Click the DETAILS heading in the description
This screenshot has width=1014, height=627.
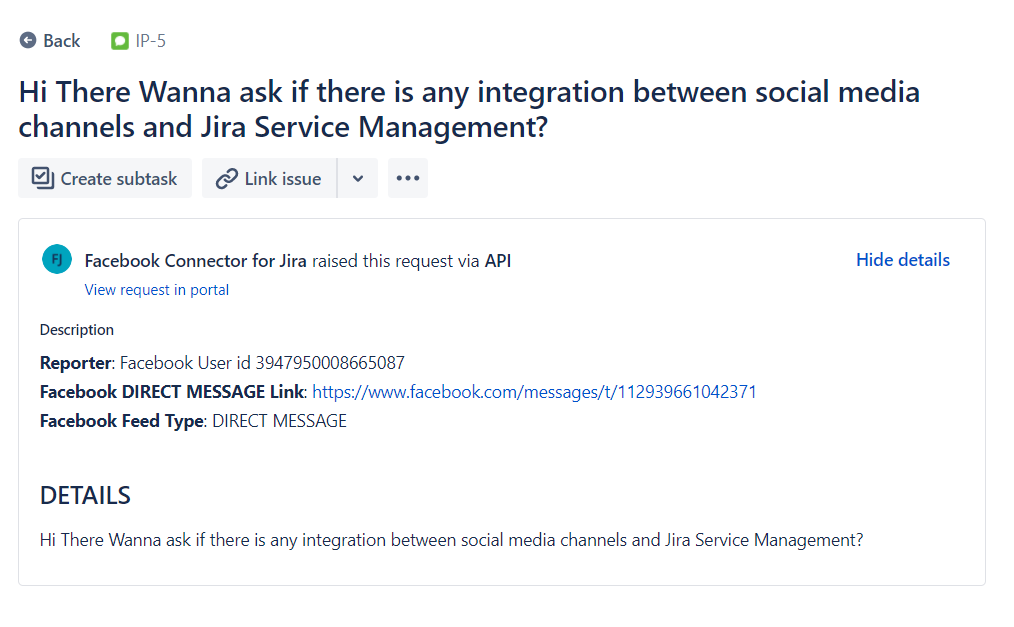85,495
